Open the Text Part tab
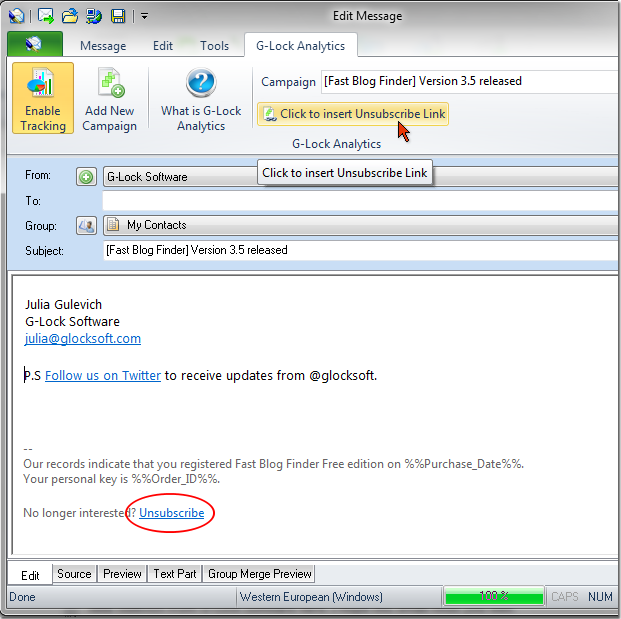Viewport: 621px width, 619px height. (x=175, y=574)
